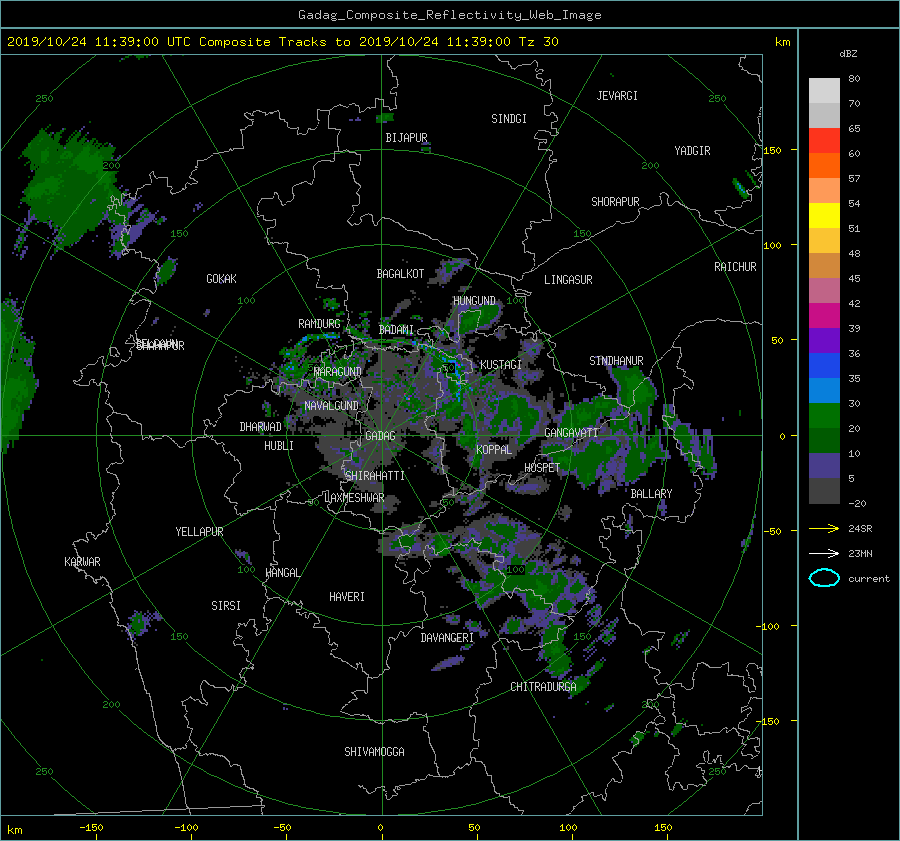Select the dark gray -20 dBZ swatch
This screenshot has width=900, height=841.
(824, 491)
